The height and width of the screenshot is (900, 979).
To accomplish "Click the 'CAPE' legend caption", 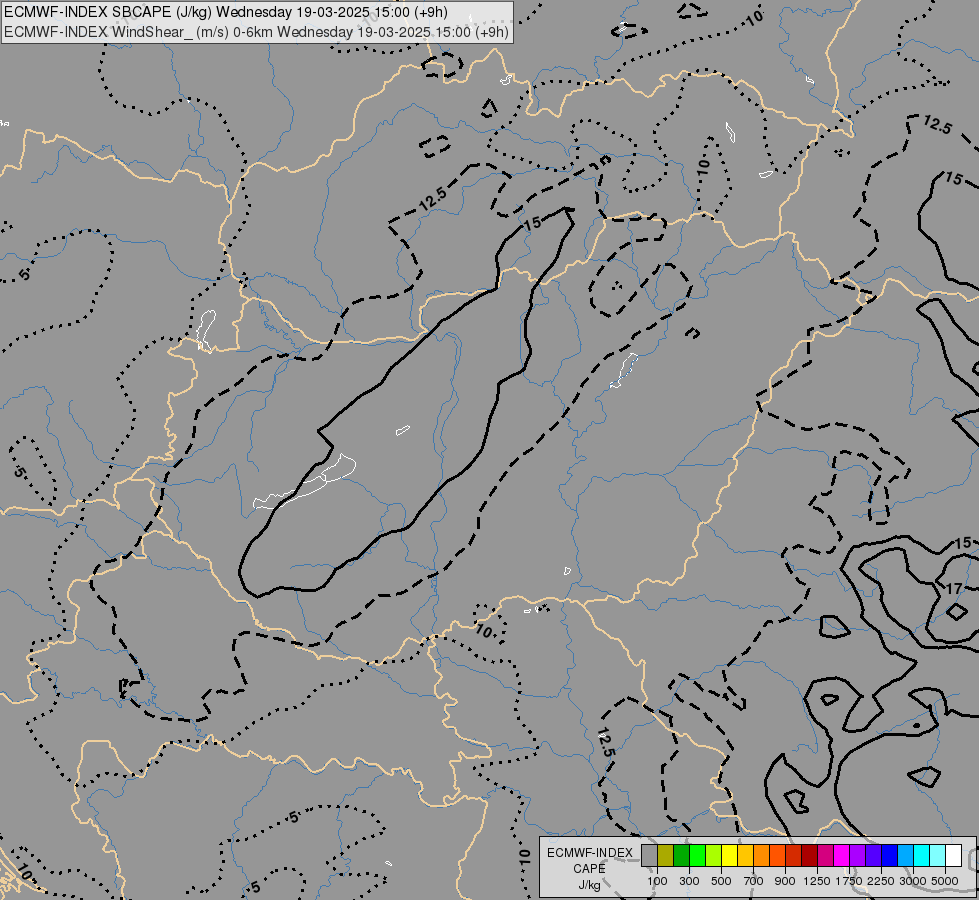I will tap(589, 869).
